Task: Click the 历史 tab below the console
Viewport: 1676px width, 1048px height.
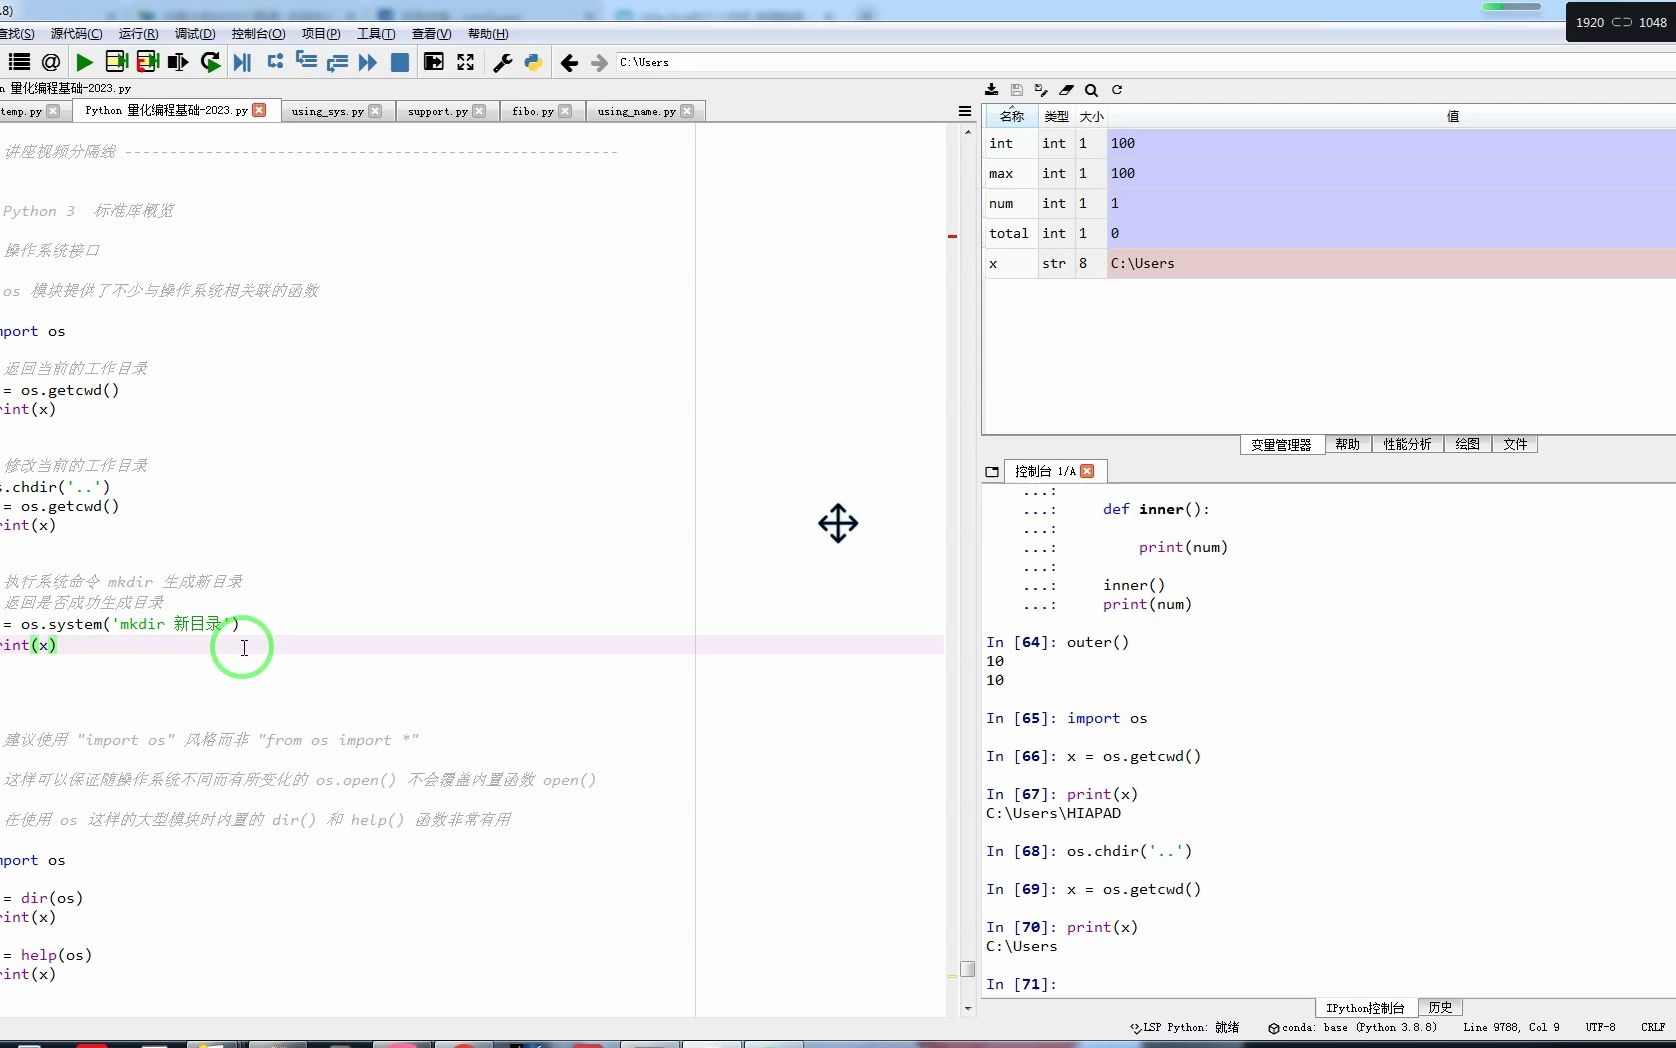Action: click(1440, 1007)
